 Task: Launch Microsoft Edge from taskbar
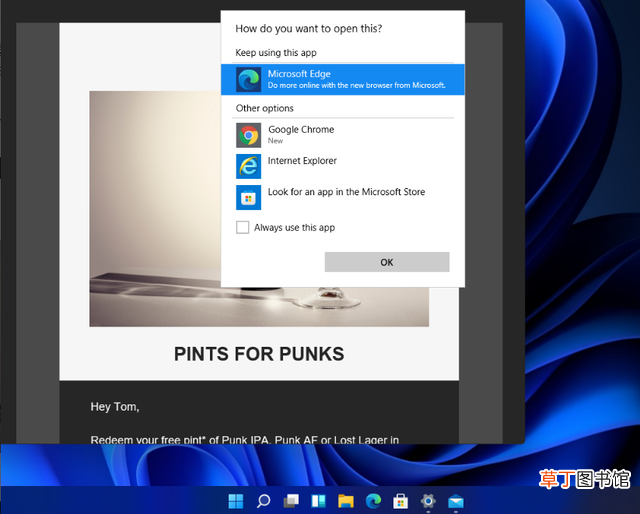point(373,501)
